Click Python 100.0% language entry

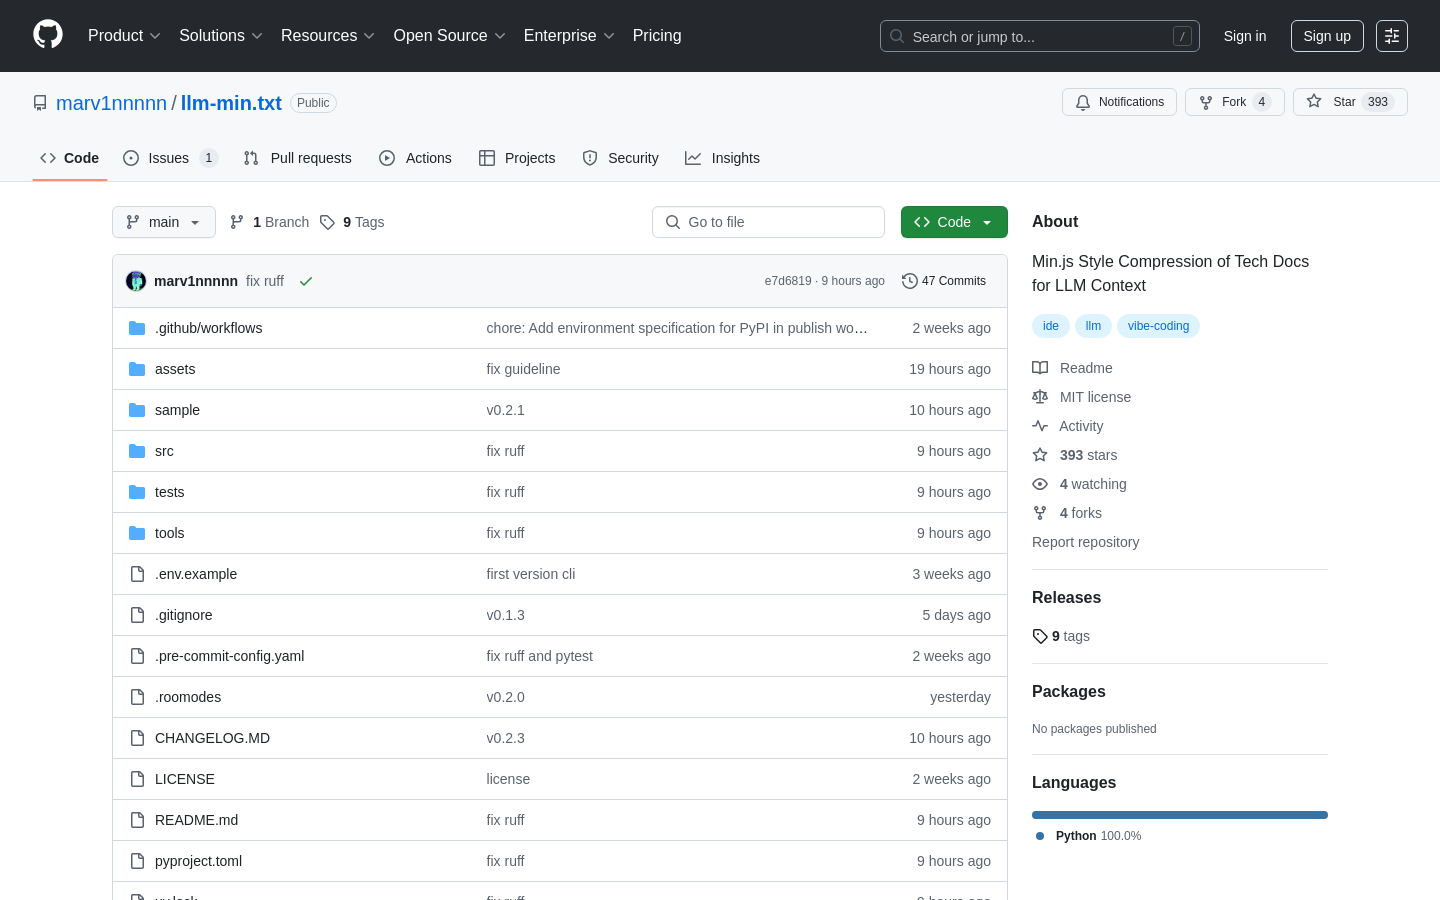[x=1088, y=836]
